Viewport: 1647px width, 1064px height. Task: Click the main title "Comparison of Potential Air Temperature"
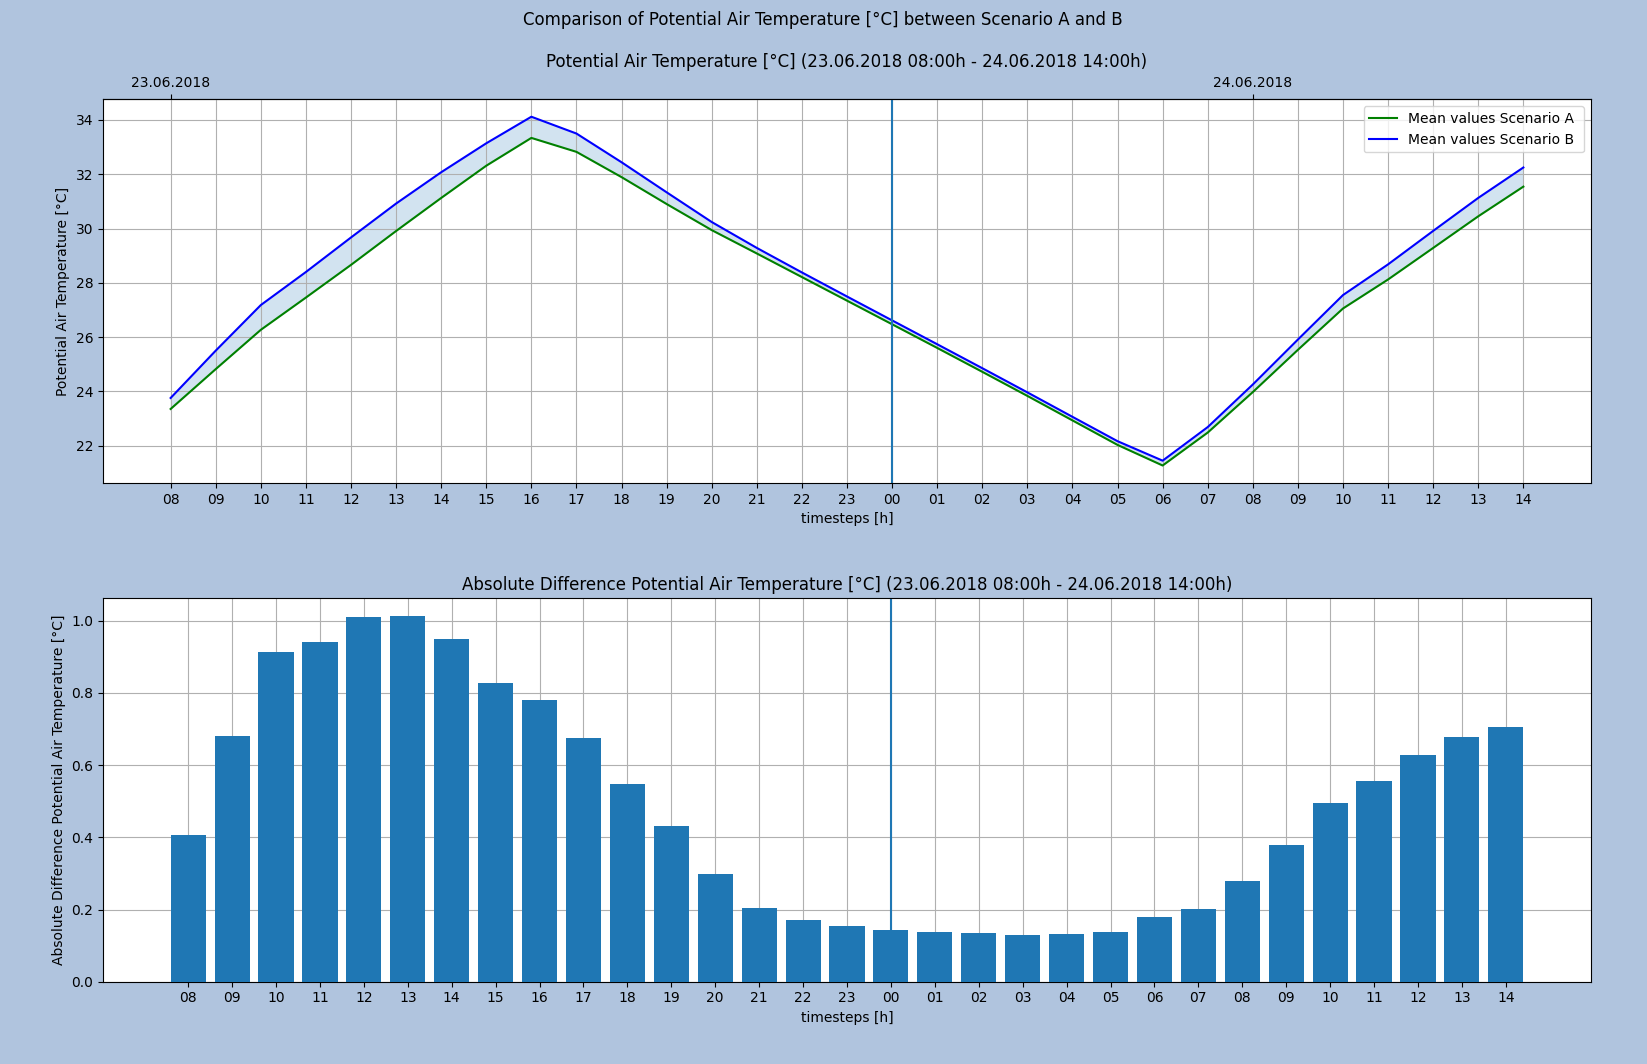(822, 20)
